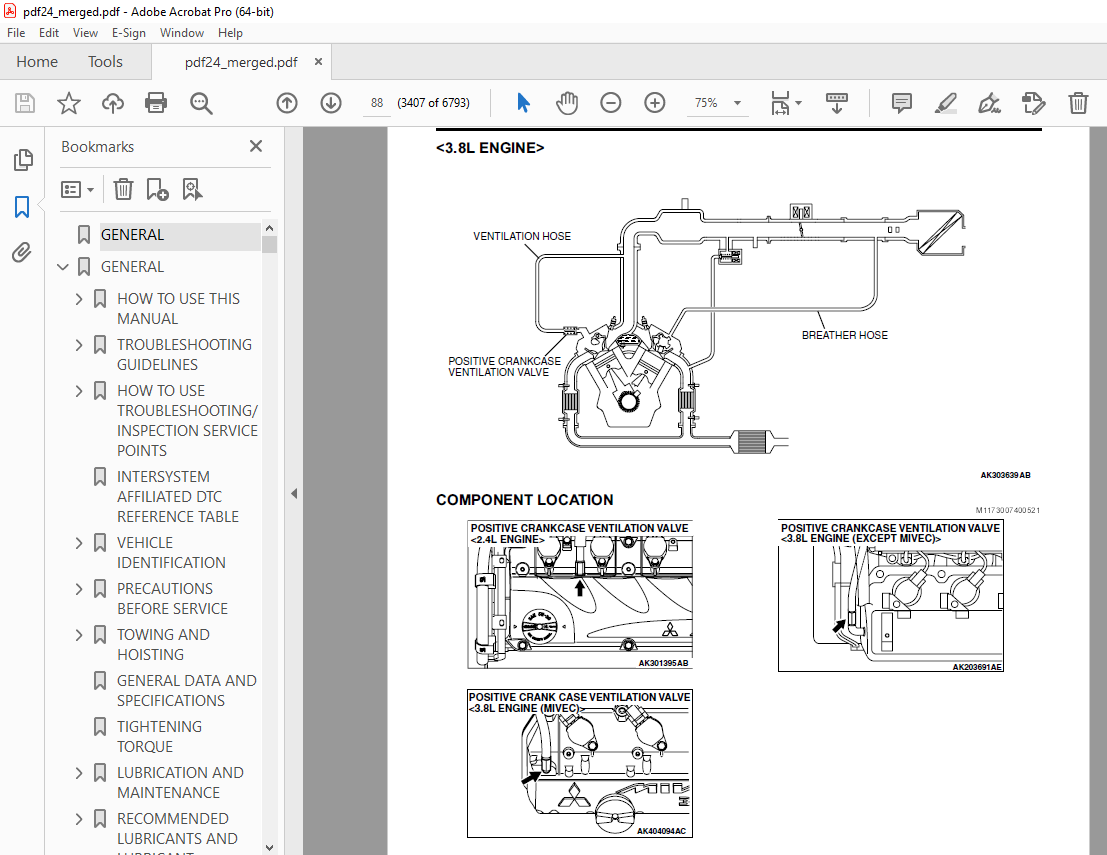Image resolution: width=1107 pixels, height=855 pixels.
Task: Upload file to cloud icon
Action: tap(112, 103)
